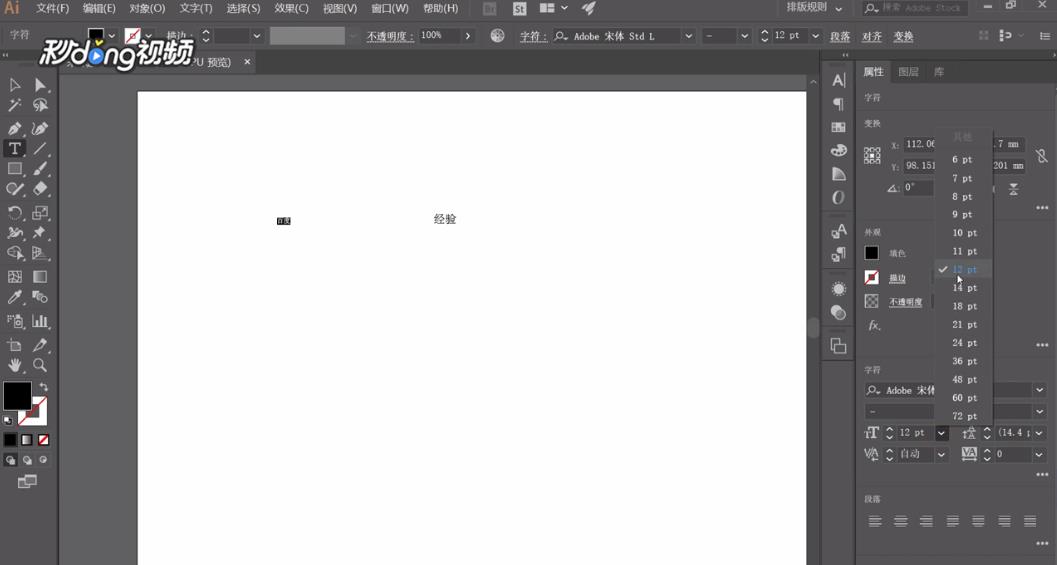This screenshot has height=565, width=1057.
Task: Open leading value dropdown
Action: pos(1039,433)
